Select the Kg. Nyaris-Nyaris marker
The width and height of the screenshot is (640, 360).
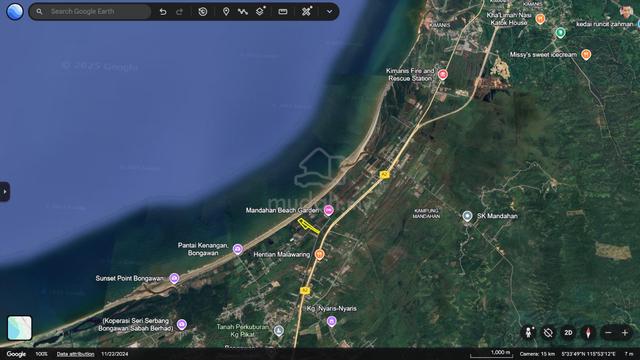coord(331,321)
